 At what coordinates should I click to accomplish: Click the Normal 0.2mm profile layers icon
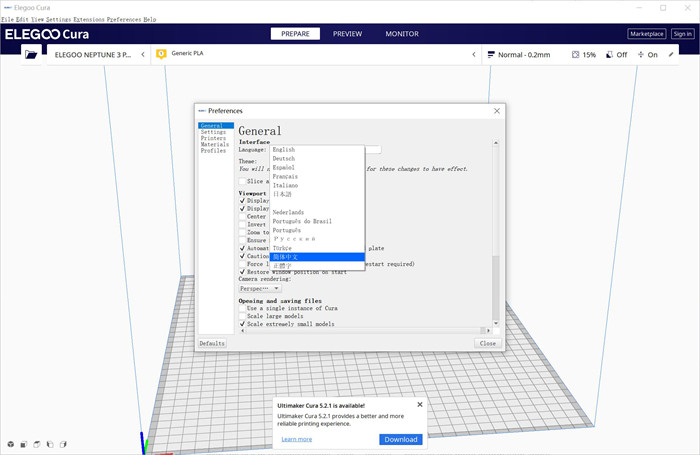(x=491, y=54)
